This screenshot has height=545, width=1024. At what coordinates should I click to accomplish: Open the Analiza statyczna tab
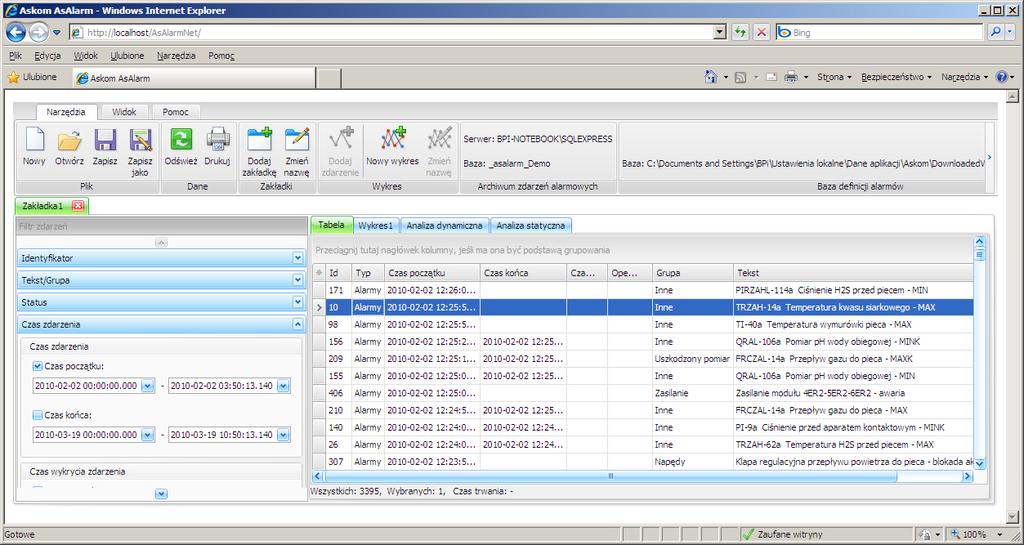(x=530, y=225)
